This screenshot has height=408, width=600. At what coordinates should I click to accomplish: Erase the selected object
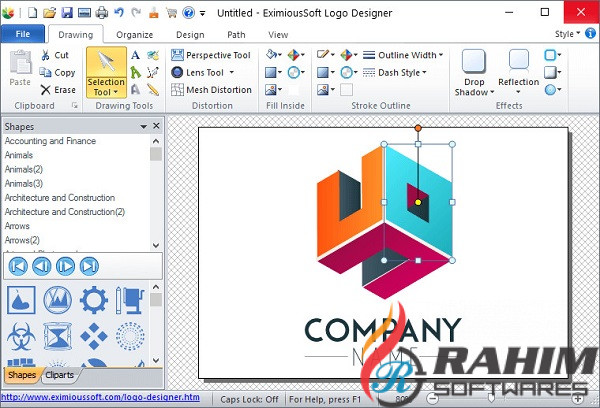58,90
